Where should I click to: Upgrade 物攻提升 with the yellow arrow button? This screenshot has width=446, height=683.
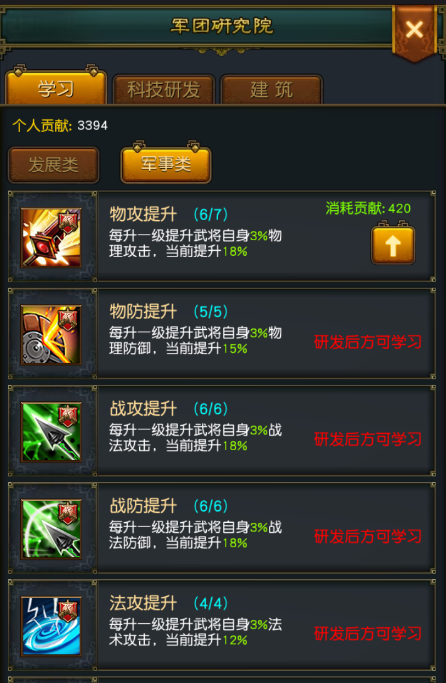[x=393, y=244]
